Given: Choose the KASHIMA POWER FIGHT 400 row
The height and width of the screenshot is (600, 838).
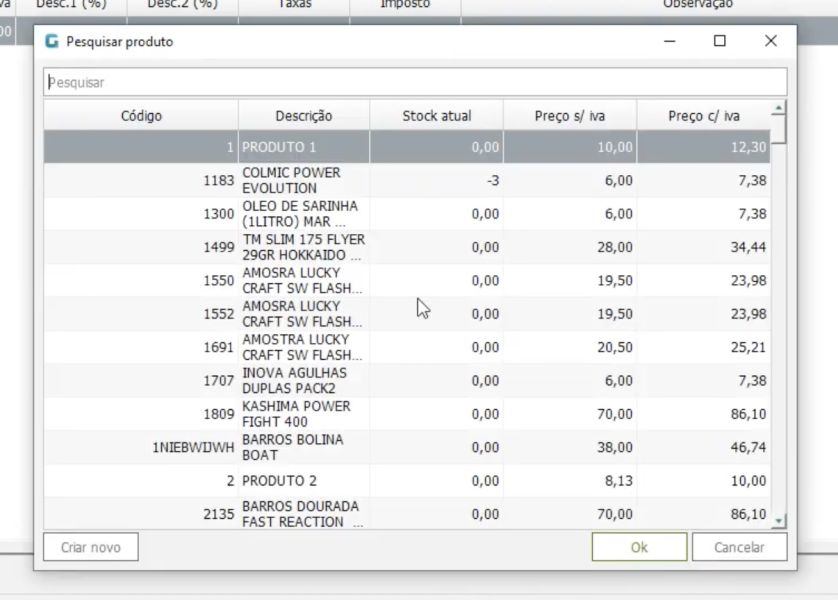Looking at the screenshot, I should 304,414.
